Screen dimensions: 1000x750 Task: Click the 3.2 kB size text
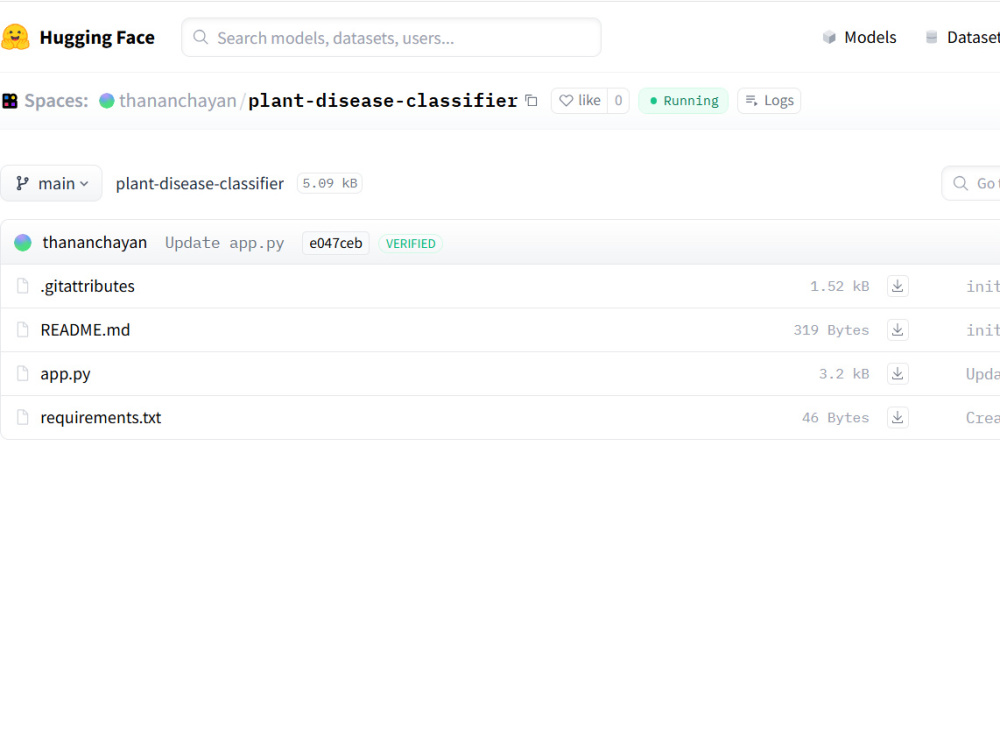pyautogui.click(x=844, y=374)
